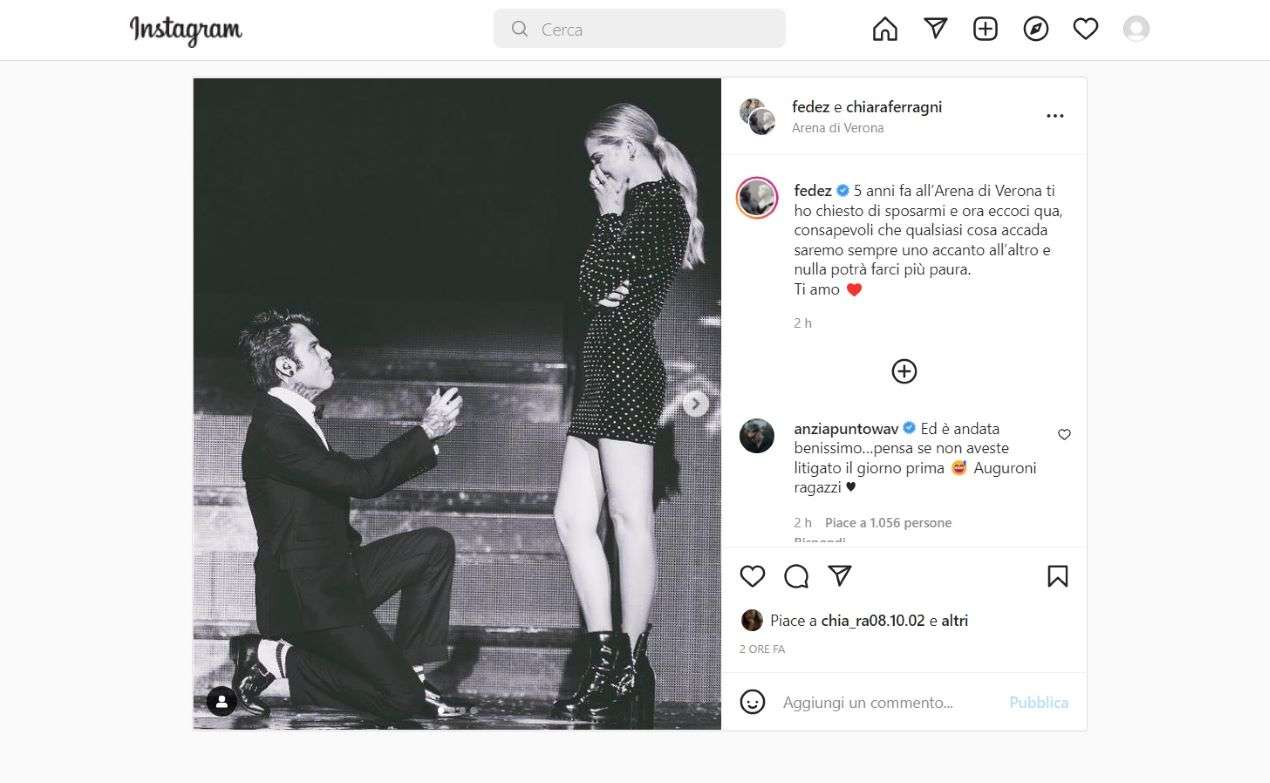Focus the Cerca search field

click(640, 29)
